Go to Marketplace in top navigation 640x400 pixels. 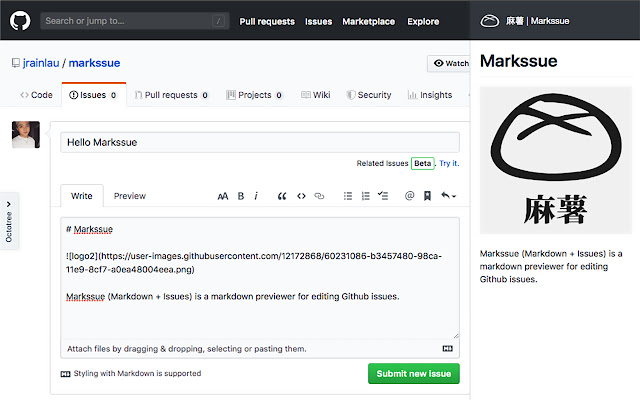coord(368,21)
